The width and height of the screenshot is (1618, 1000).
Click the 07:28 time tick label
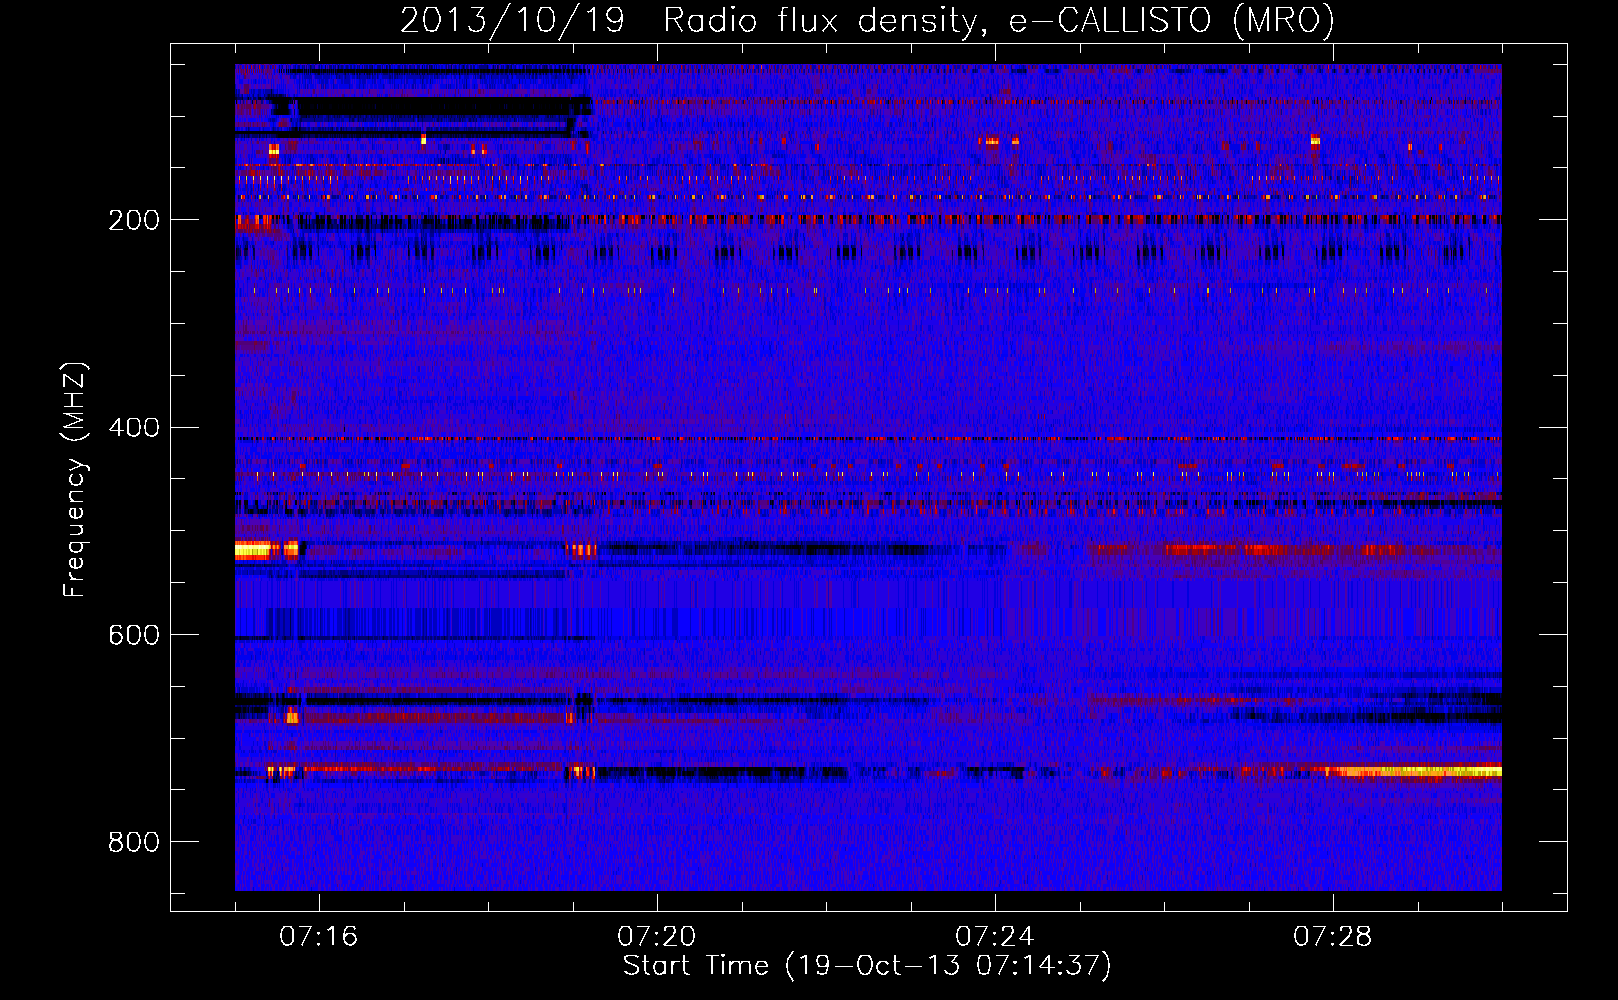tap(1333, 937)
